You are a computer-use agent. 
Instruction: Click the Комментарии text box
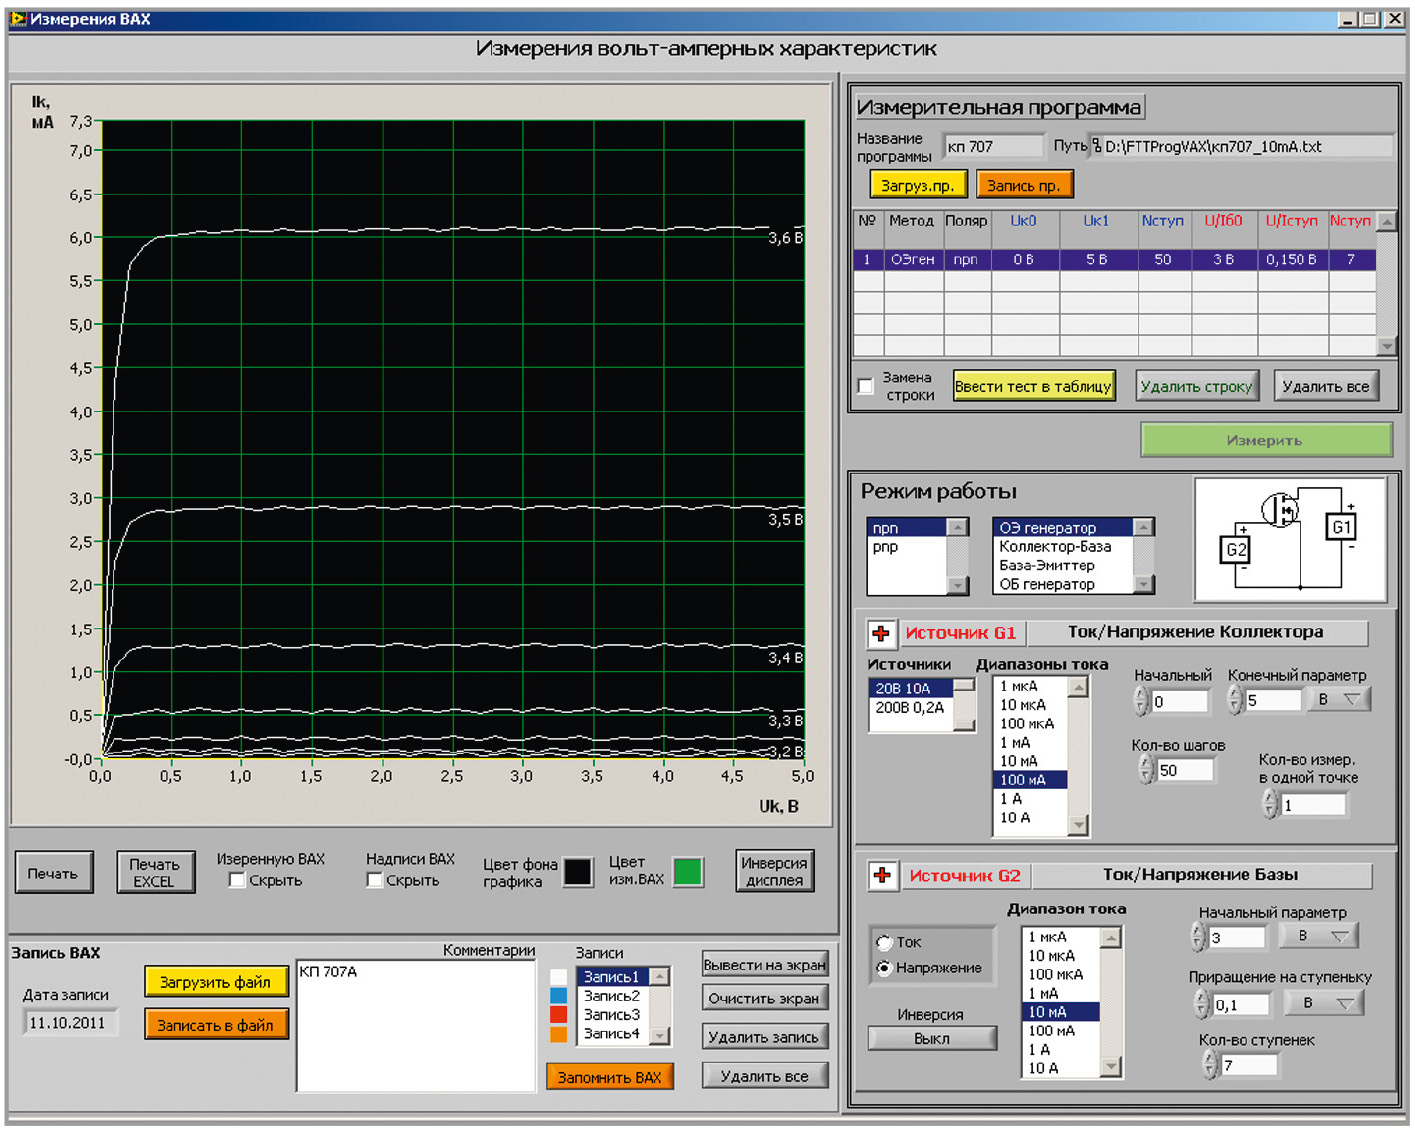pyautogui.click(x=416, y=1026)
